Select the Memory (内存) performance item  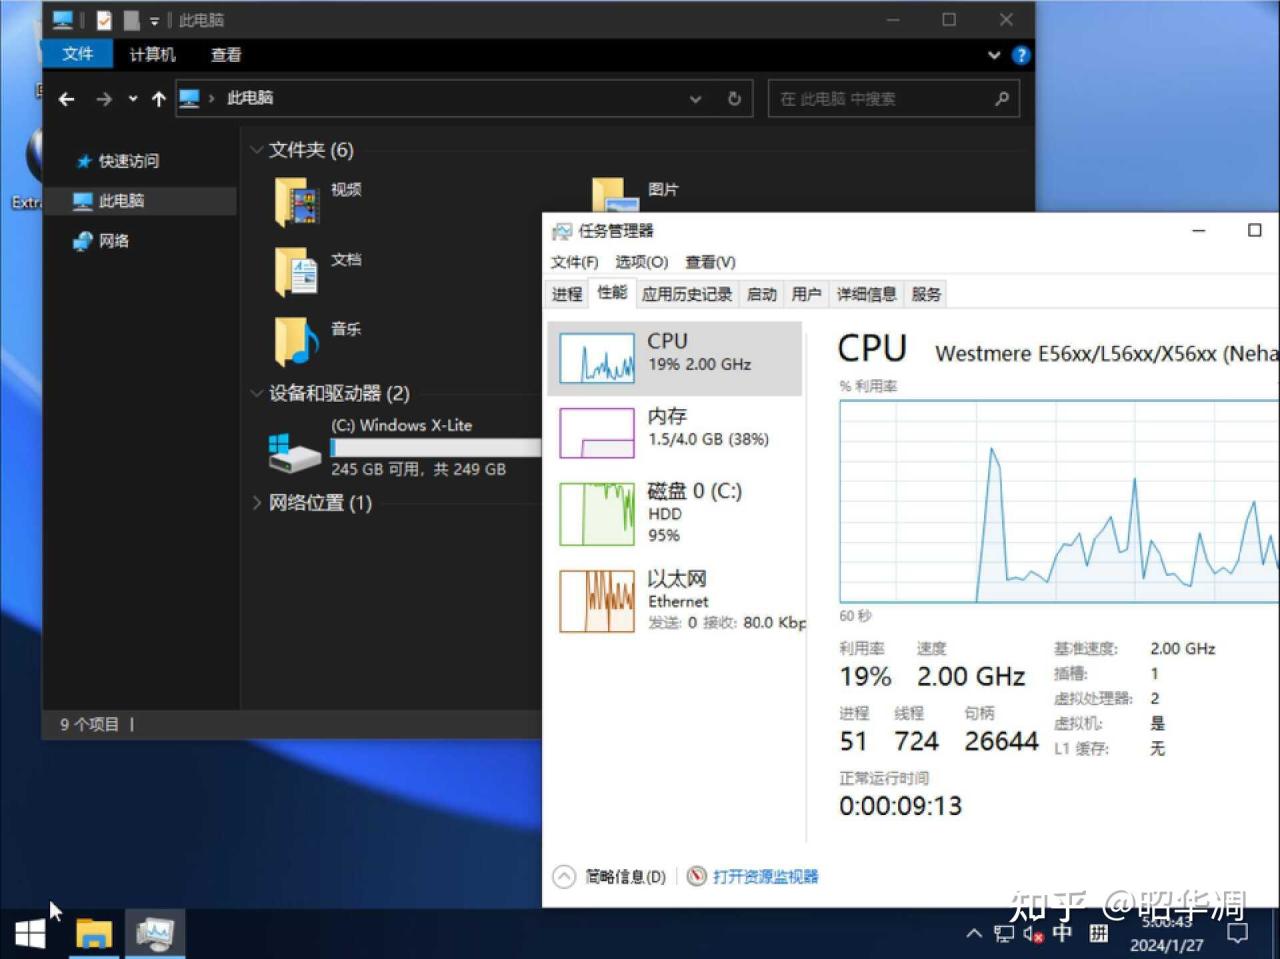tap(676, 432)
